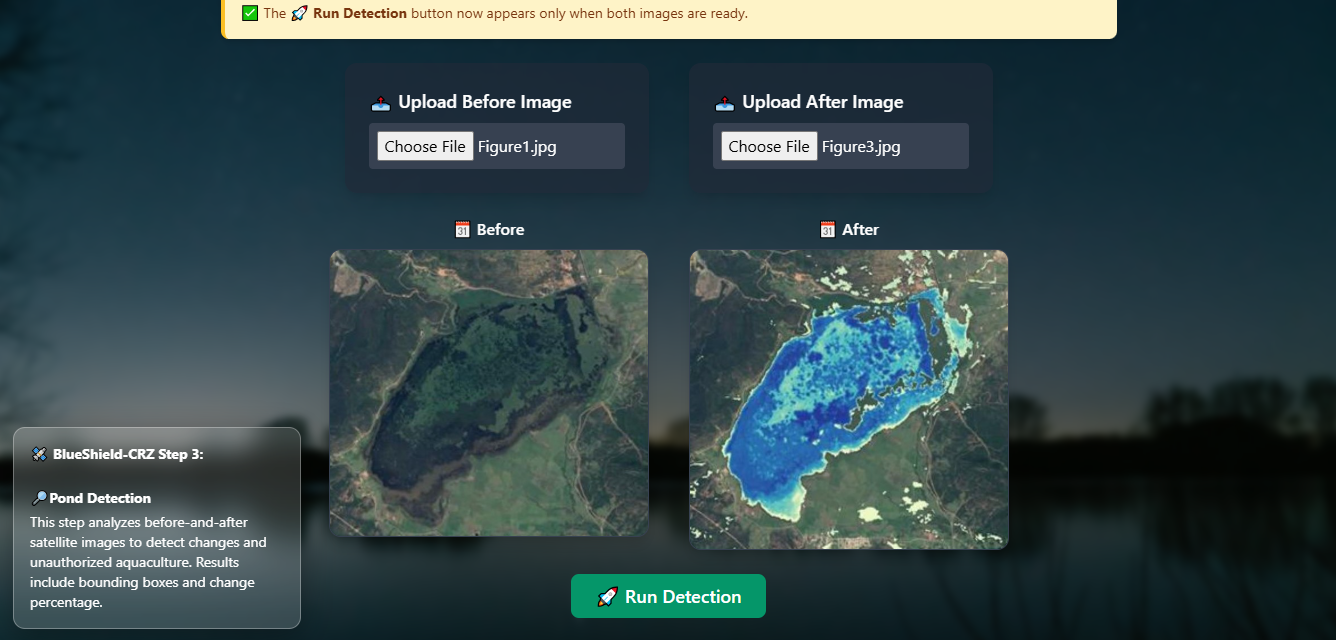Click the magnifier icon beside Pond Detection
This screenshot has height=640, width=1336.
point(39,498)
